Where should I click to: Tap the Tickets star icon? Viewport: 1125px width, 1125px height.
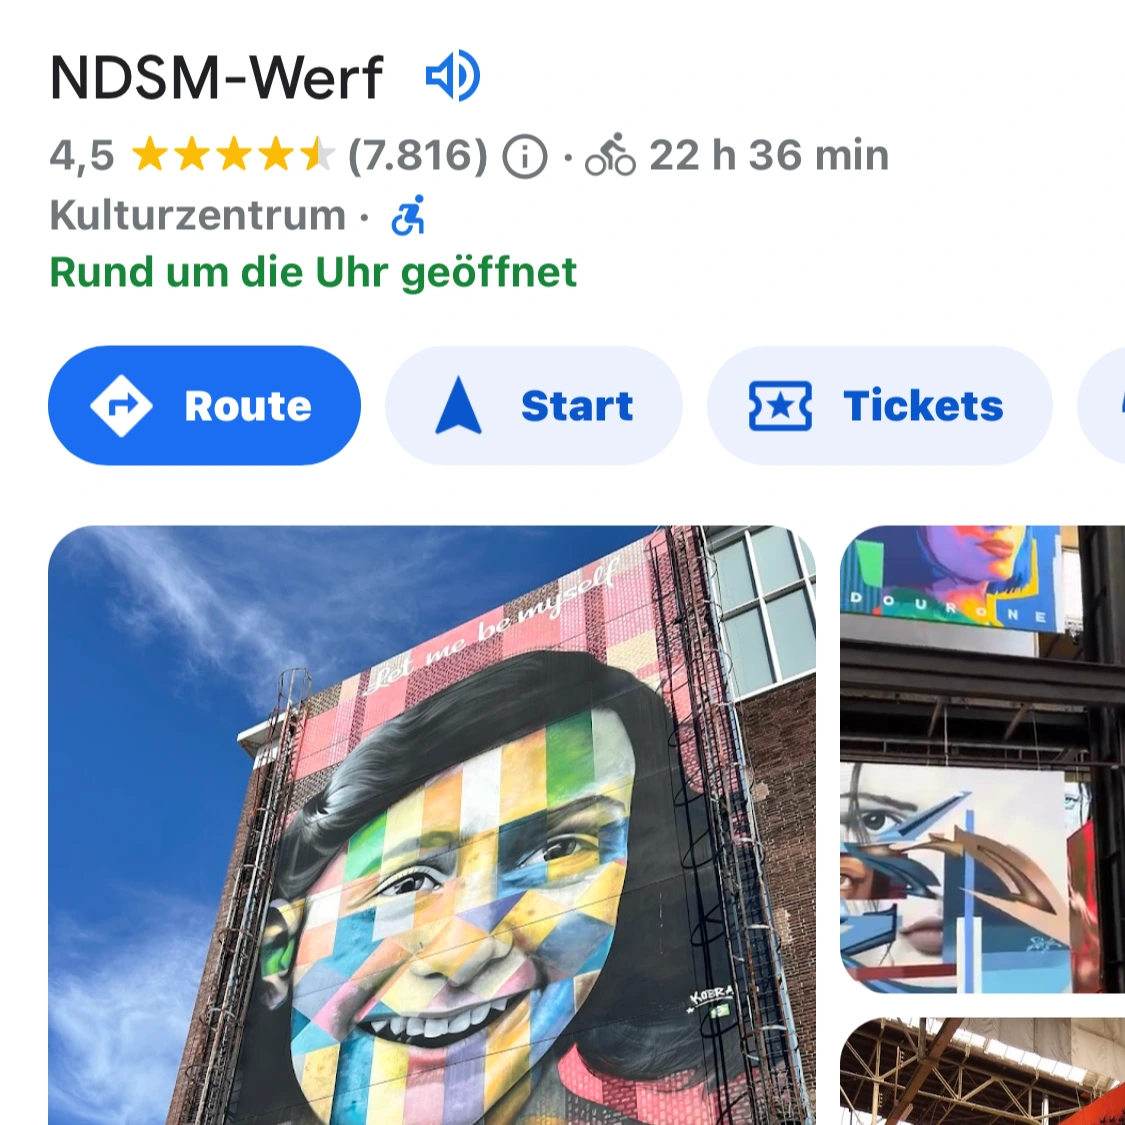click(x=780, y=406)
